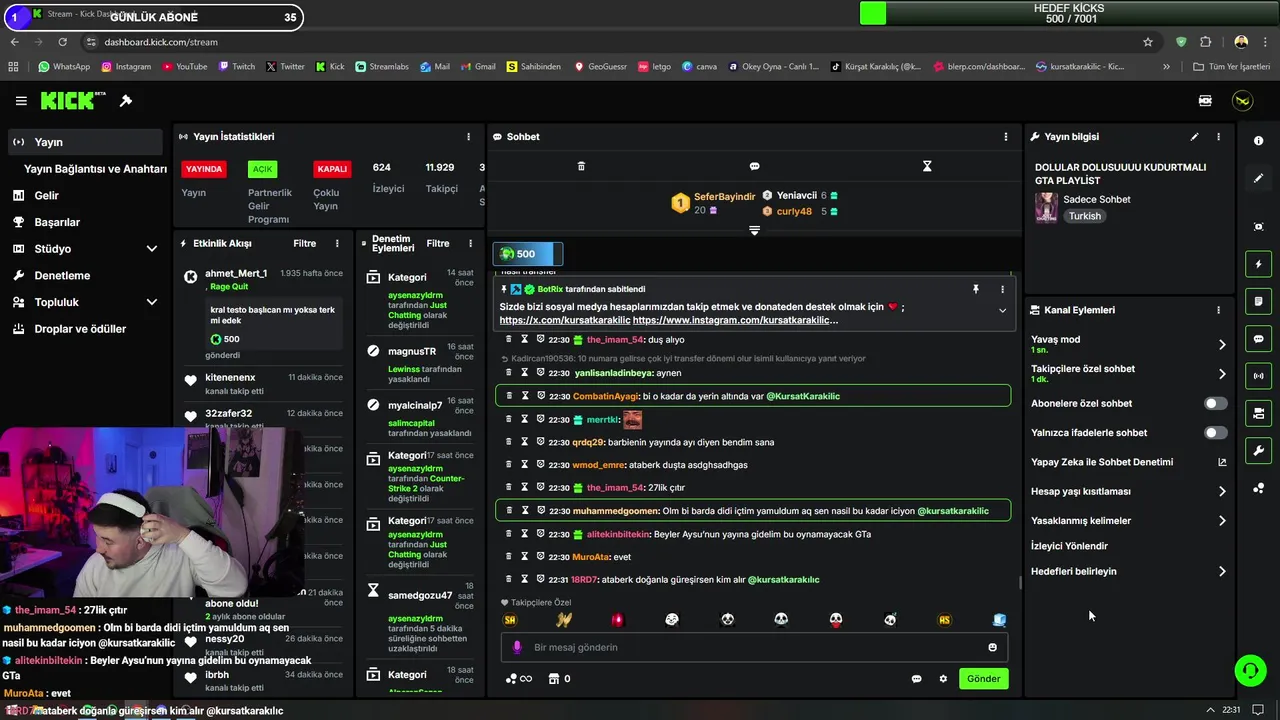Open the AI chat moderation external link icon
The image size is (1280, 720).
[1222, 462]
